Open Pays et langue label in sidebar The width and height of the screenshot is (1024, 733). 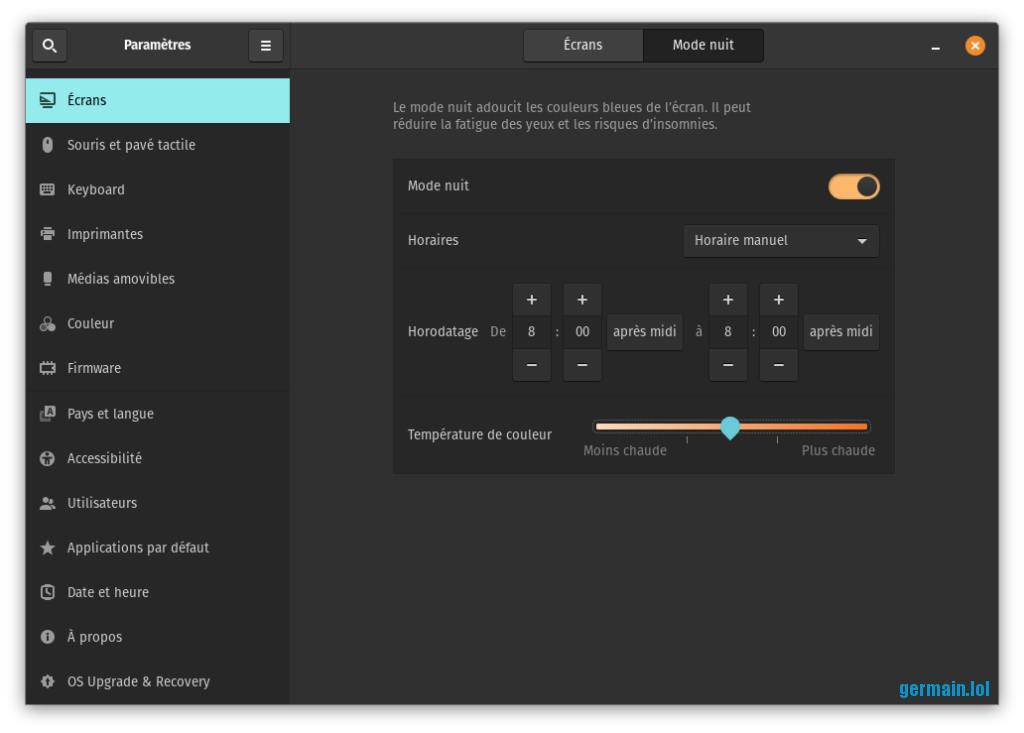click(110, 414)
